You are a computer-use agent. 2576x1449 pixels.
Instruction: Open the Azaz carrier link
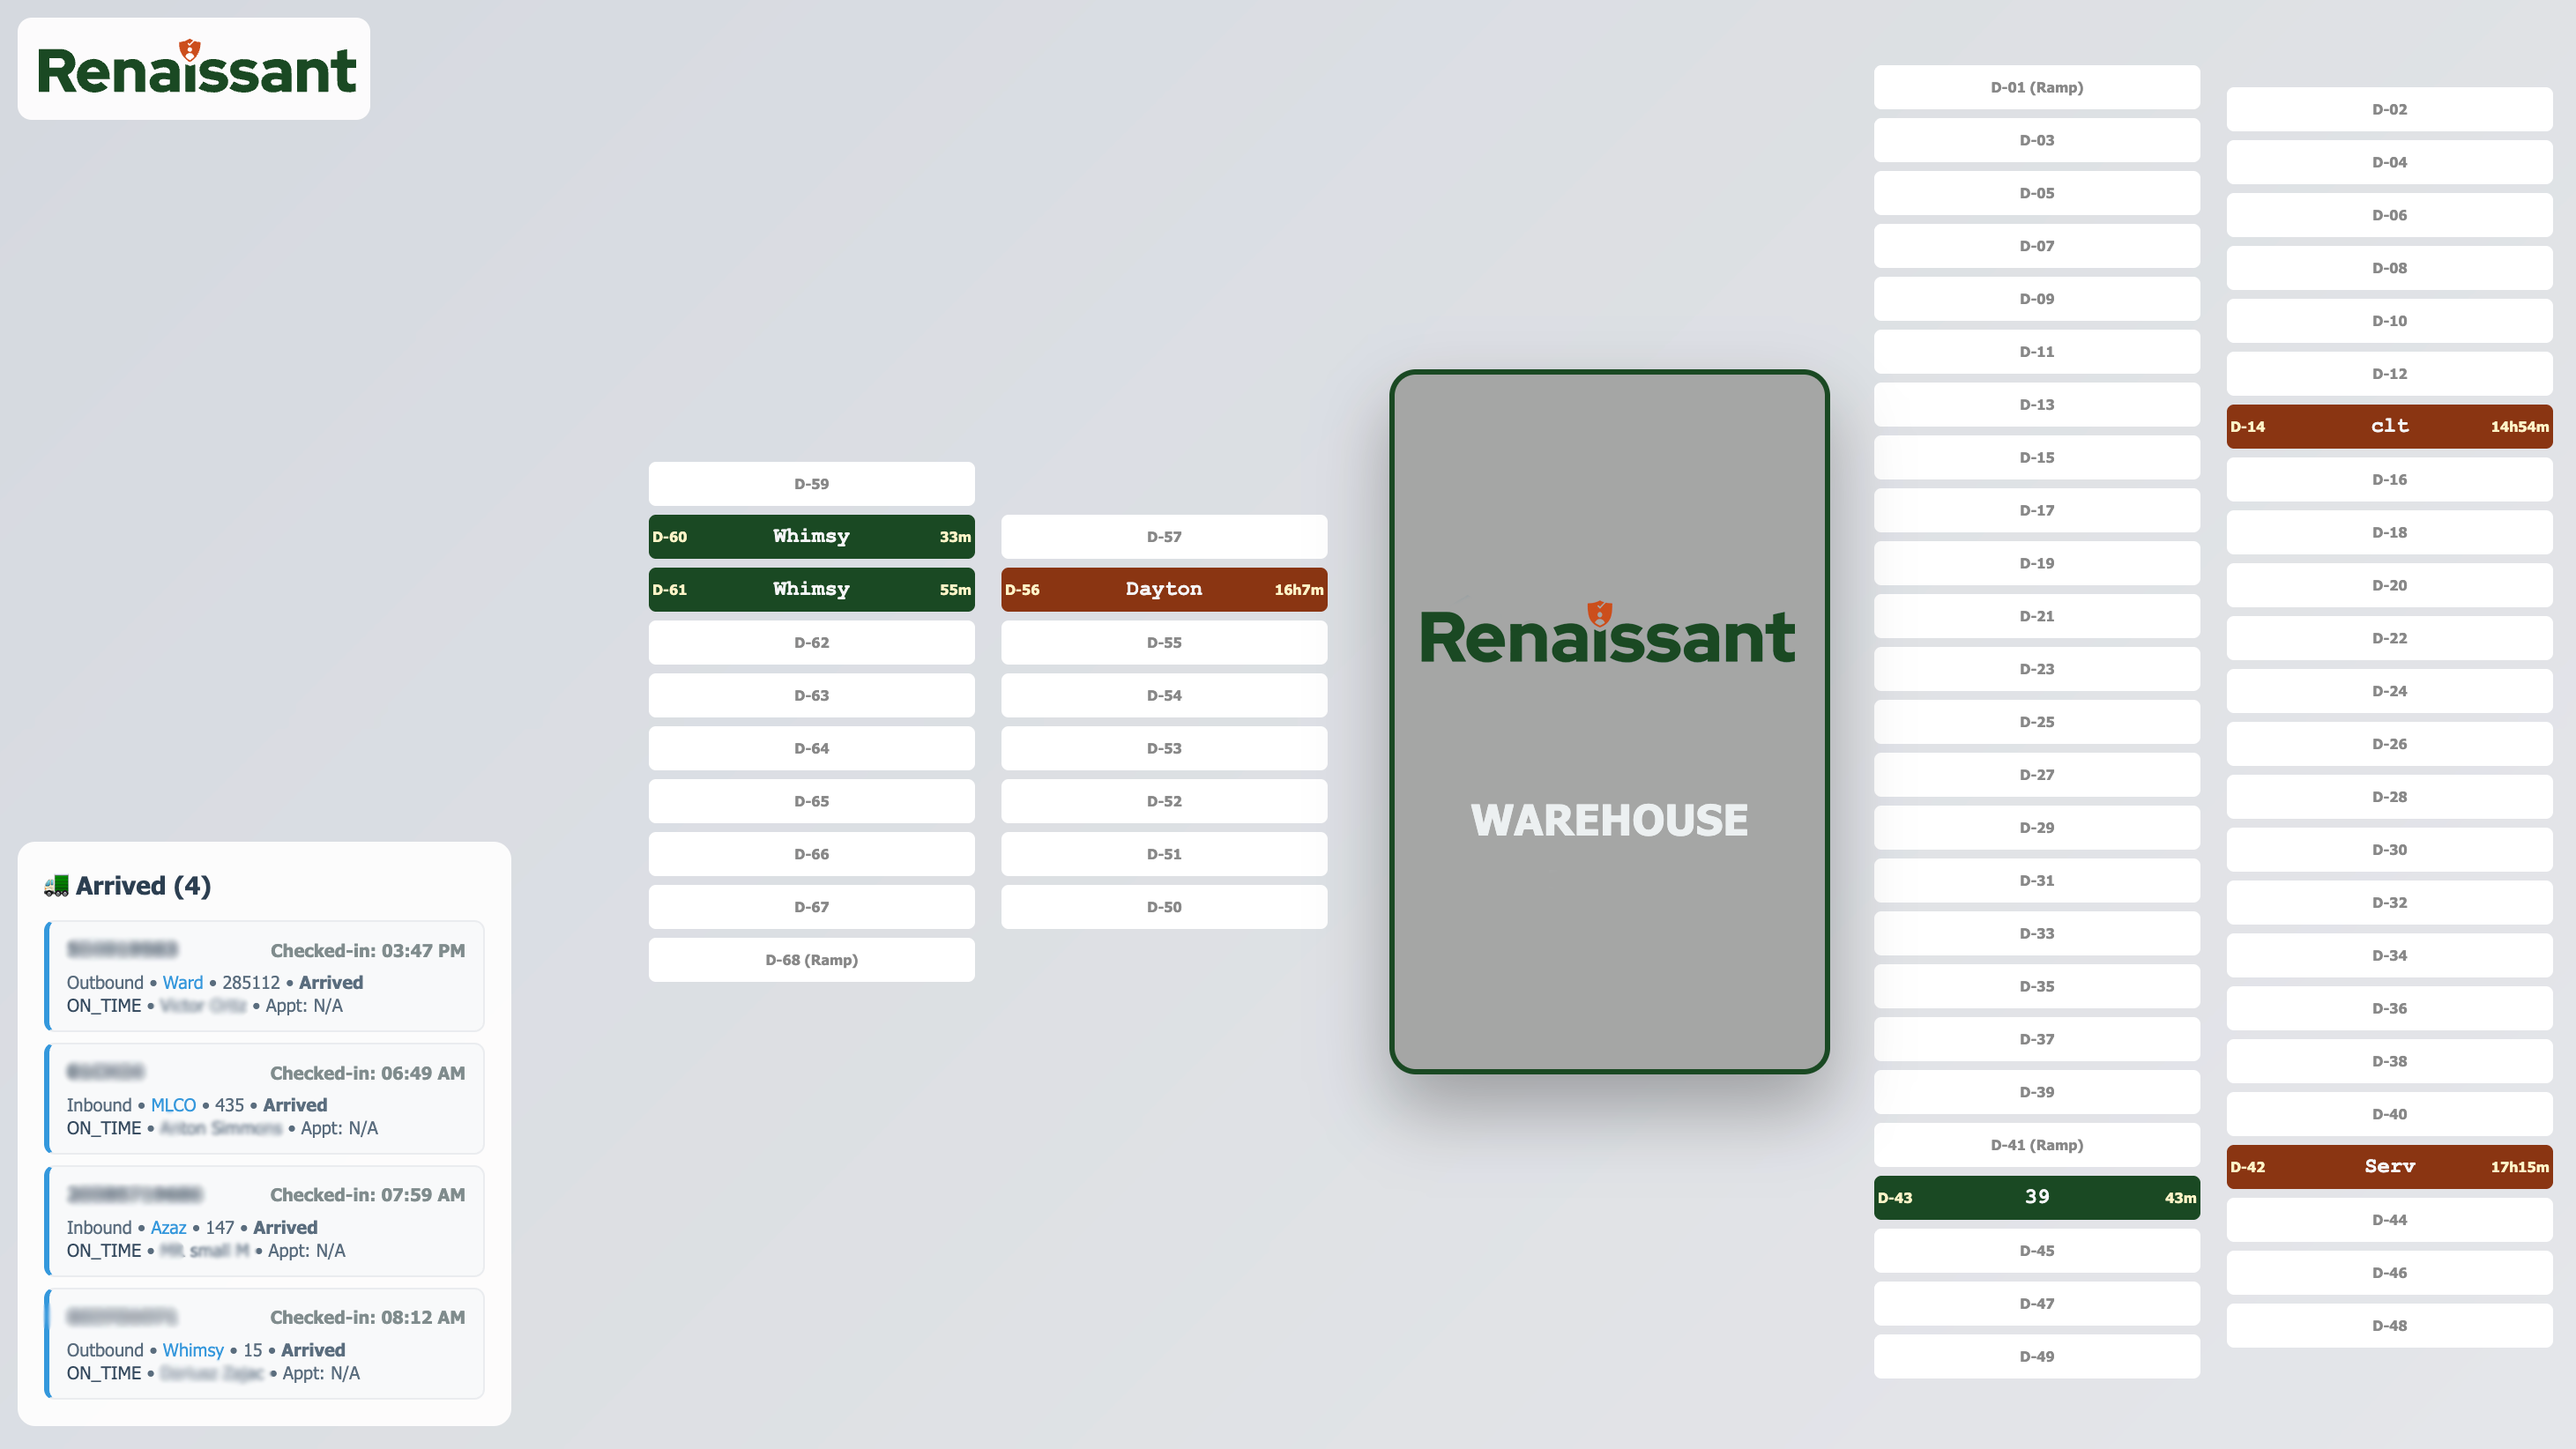point(168,1227)
